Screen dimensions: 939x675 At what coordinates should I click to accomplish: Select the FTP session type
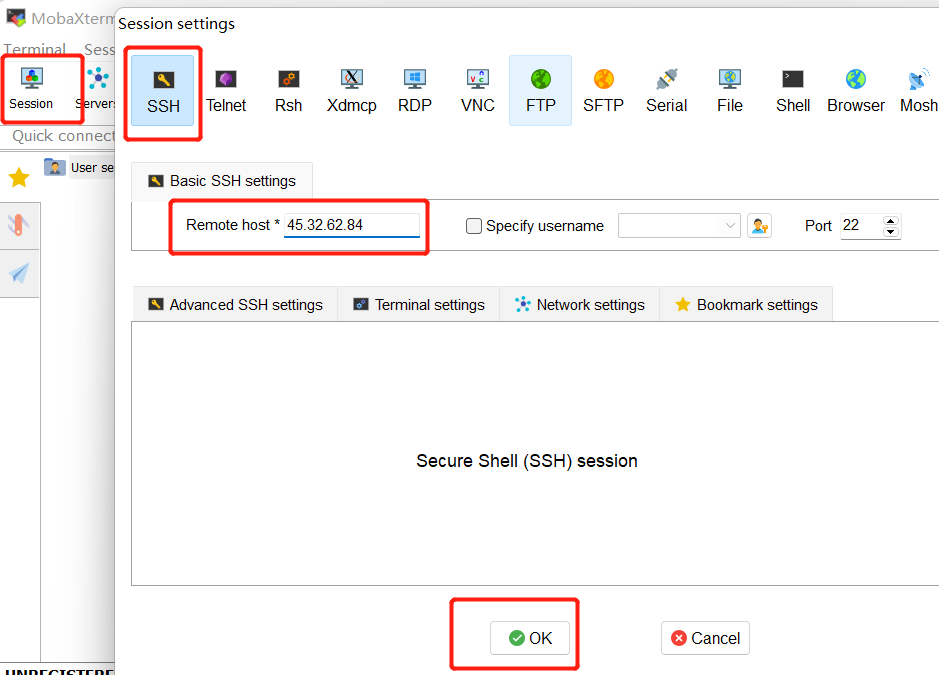pyautogui.click(x=540, y=91)
